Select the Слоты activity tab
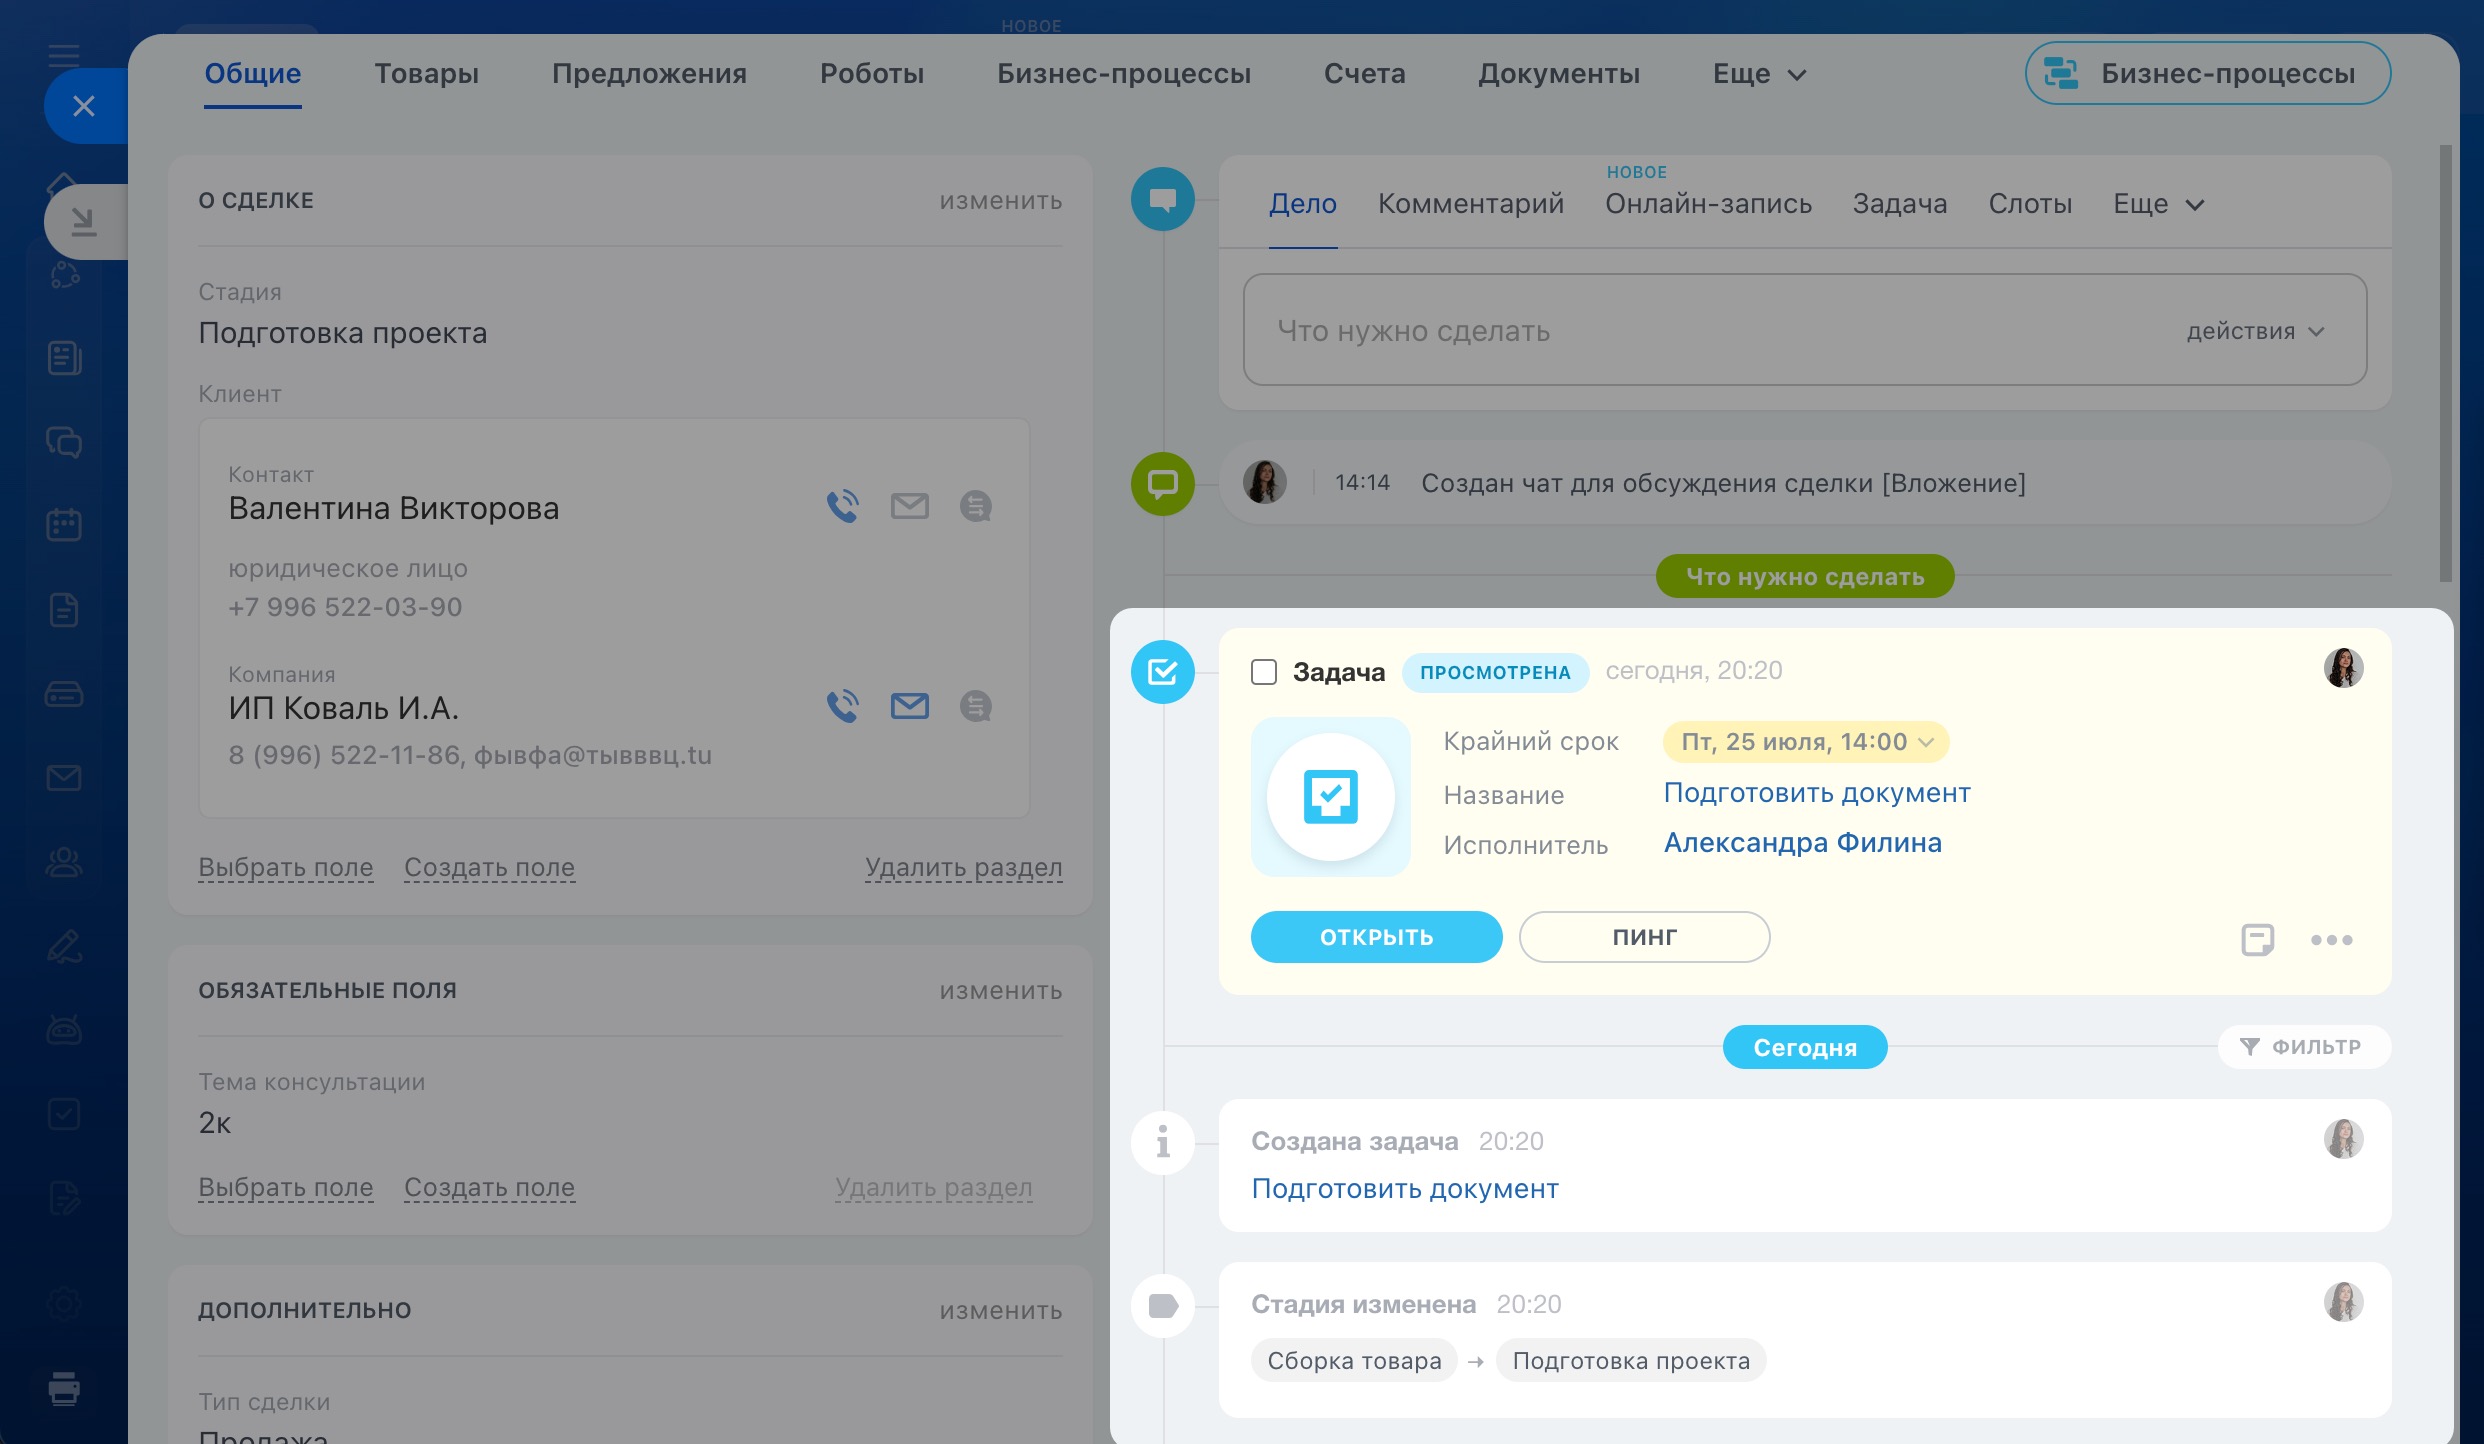Screen dimensions: 2484x1444 point(2030,204)
